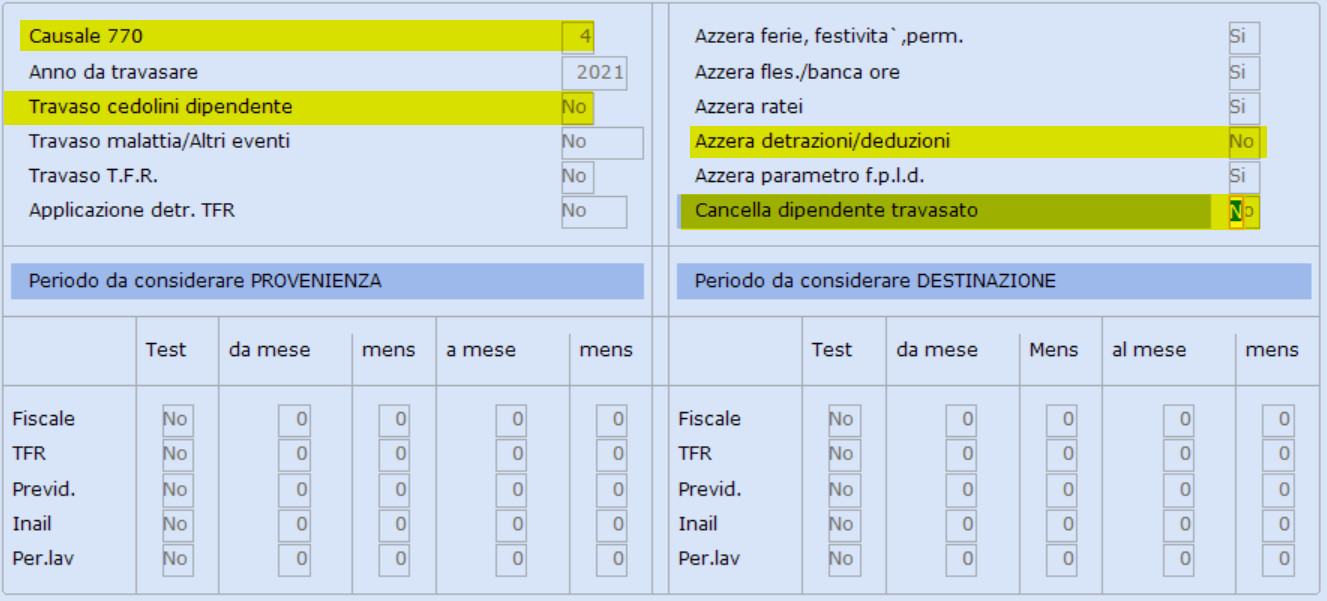The height and width of the screenshot is (601, 1327).
Task: Click the Causale 770 value field
Action: coord(578,37)
